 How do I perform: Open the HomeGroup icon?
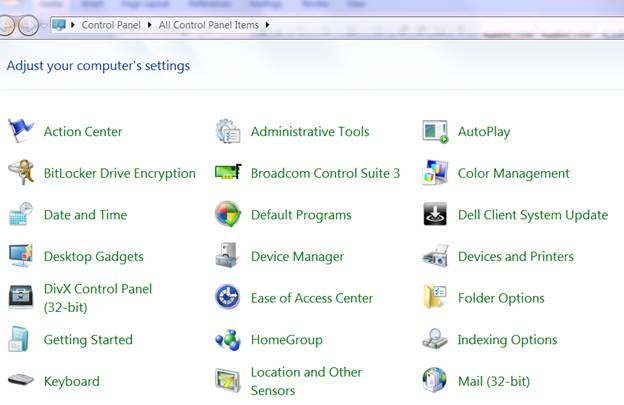(228, 340)
